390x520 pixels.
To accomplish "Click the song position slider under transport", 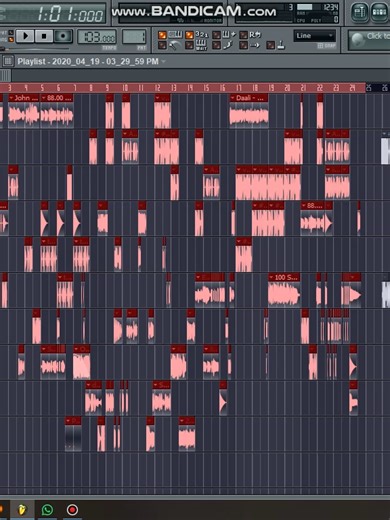I will (35, 49).
